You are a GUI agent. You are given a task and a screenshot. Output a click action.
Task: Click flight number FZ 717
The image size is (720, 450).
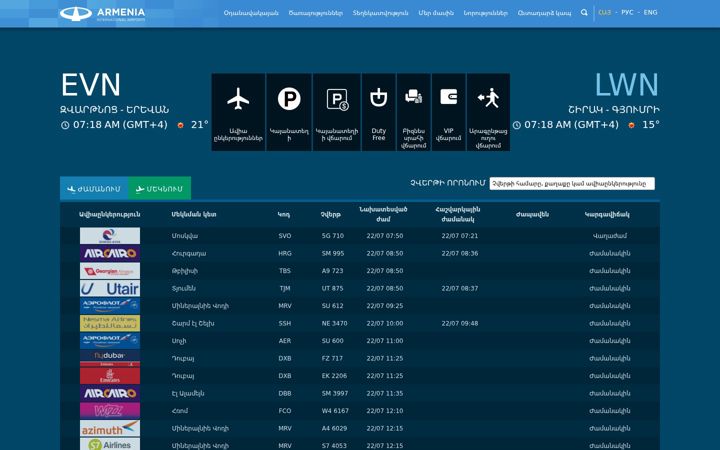tap(332, 358)
